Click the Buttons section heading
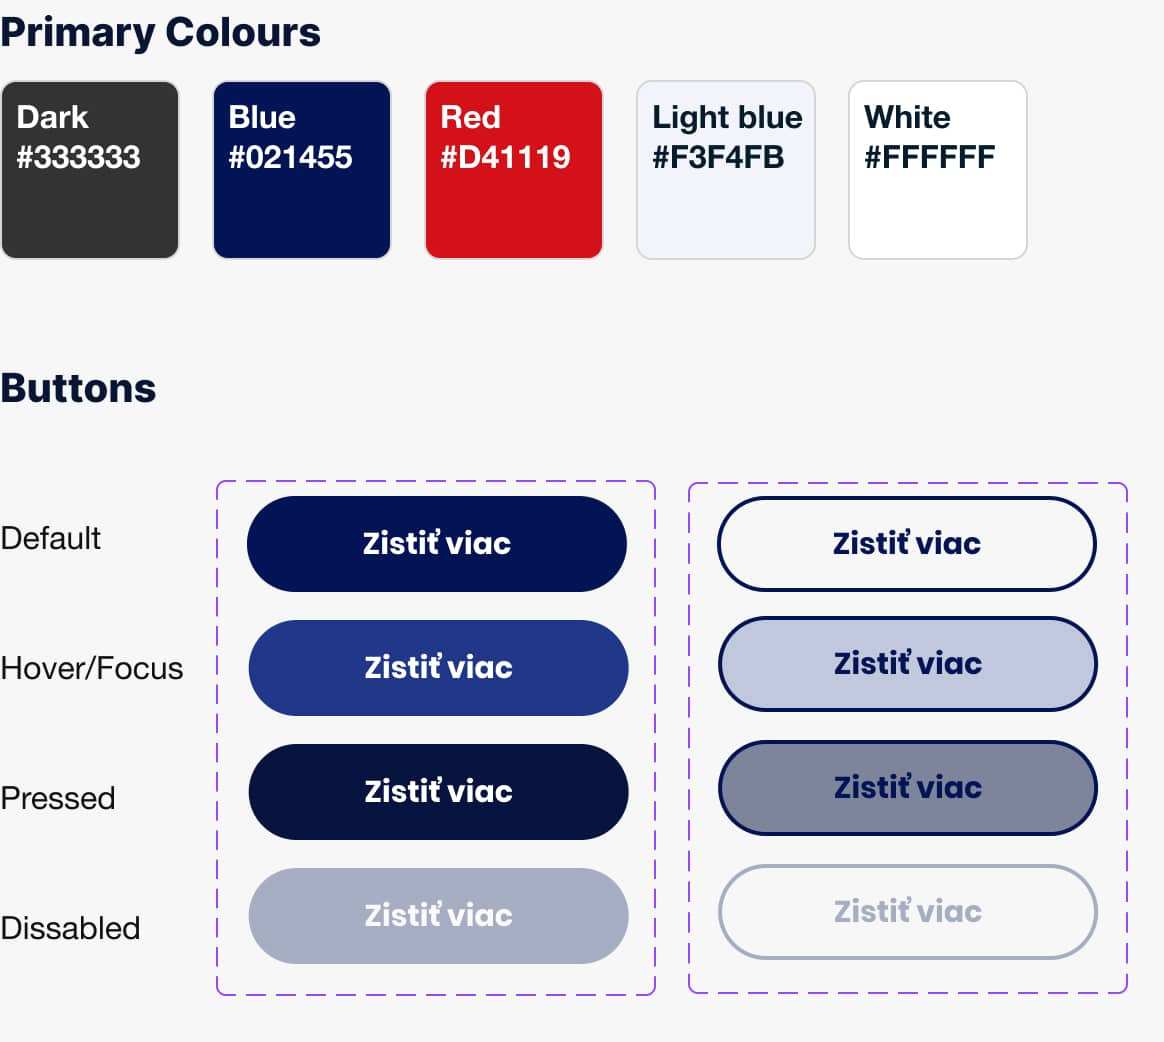Screen dimensions: 1164x1042 [78, 388]
